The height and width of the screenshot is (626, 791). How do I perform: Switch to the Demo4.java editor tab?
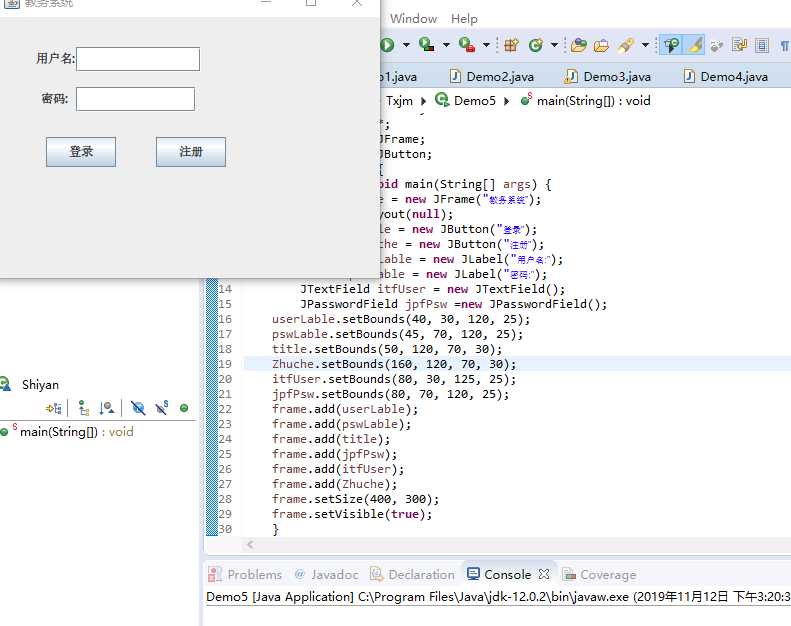726,77
